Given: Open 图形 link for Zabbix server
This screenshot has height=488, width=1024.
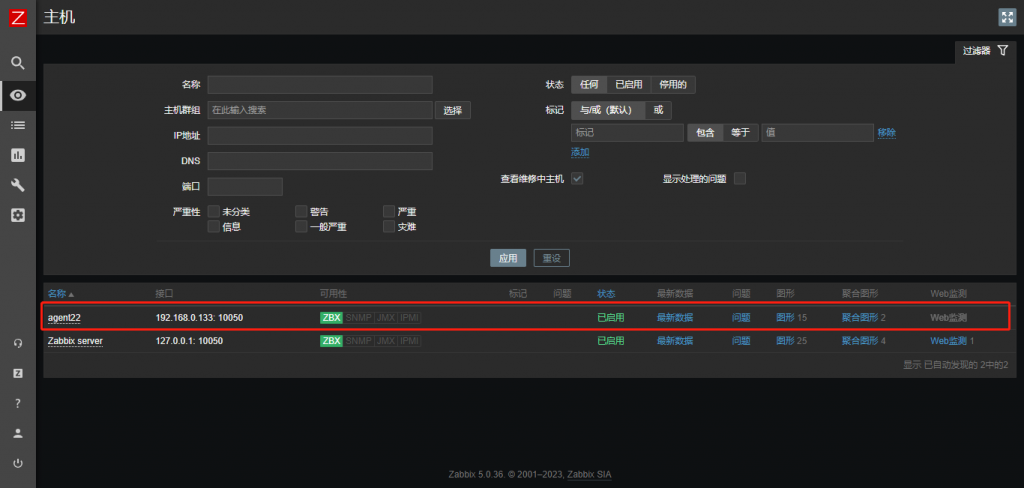Looking at the screenshot, I should click(785, 341).
